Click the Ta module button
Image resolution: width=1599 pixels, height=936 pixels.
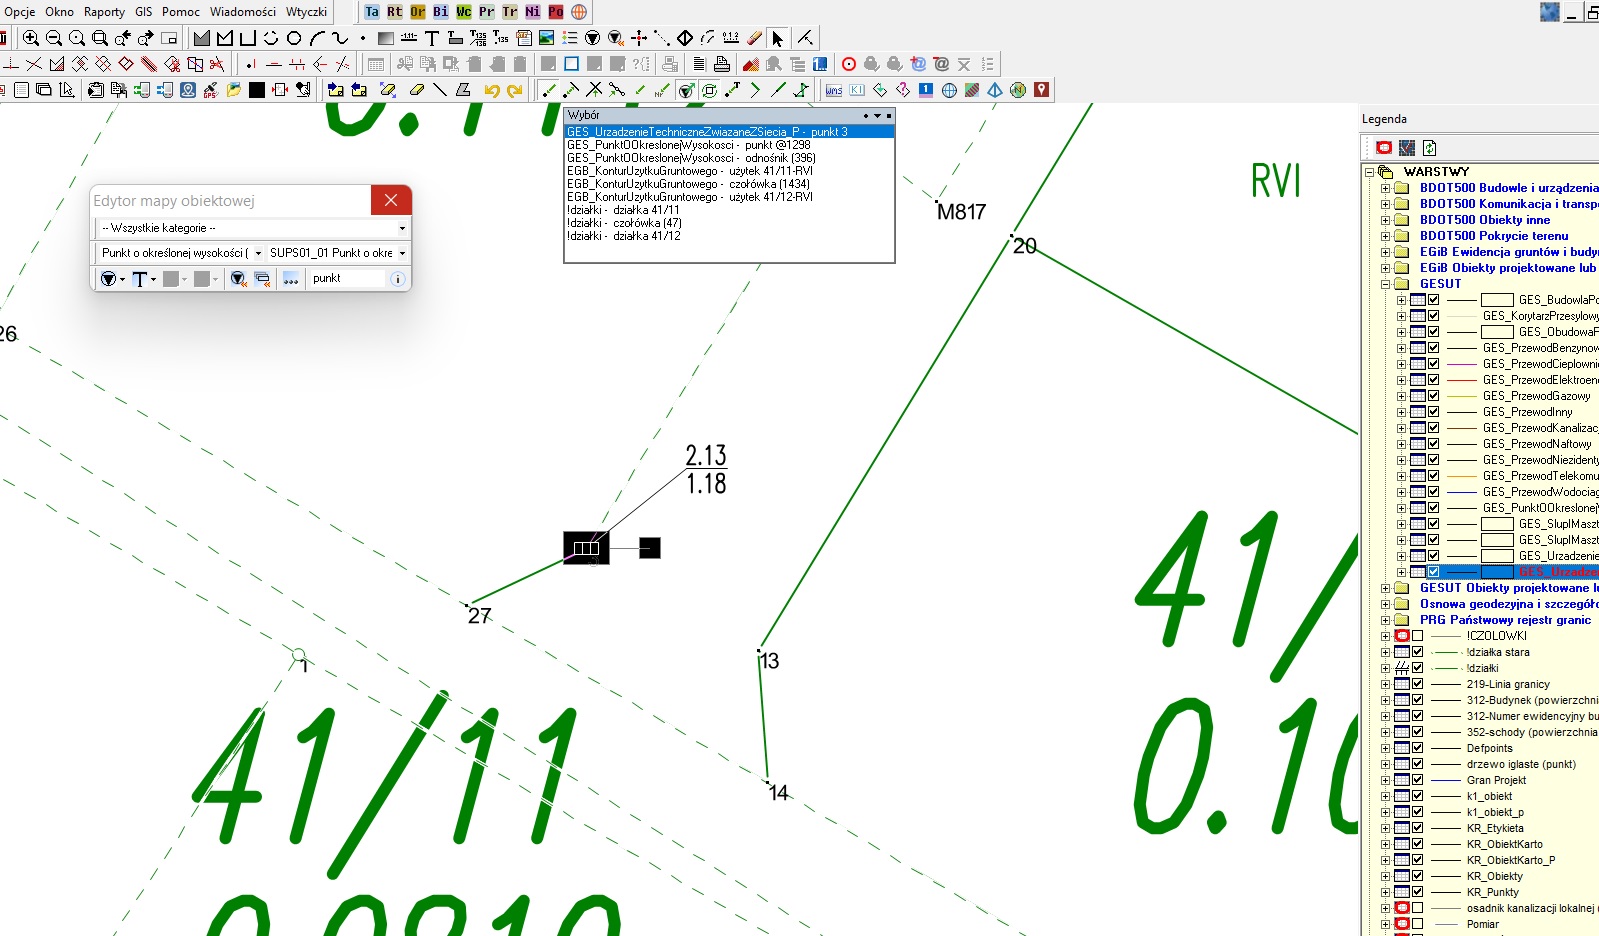tap(372, 12)
